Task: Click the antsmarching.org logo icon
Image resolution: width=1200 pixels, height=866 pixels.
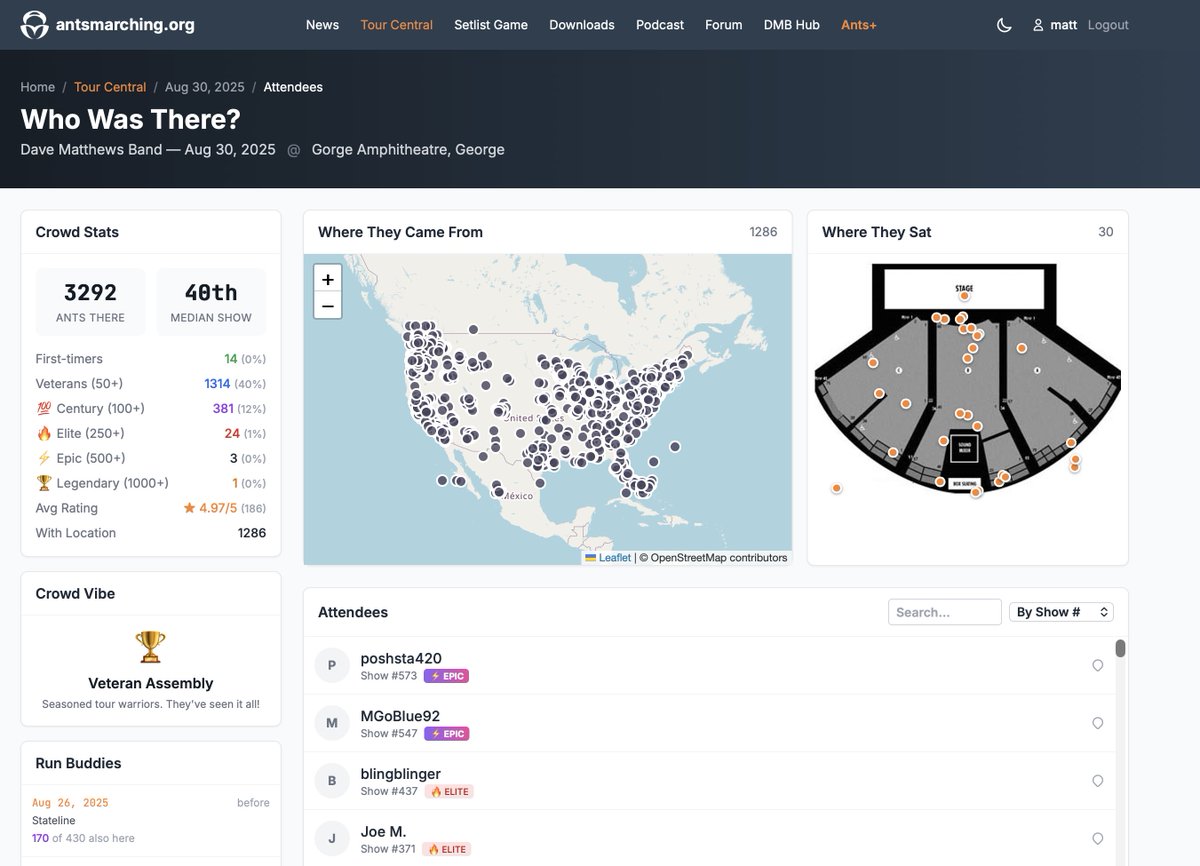Action: (x=35, y=25)
